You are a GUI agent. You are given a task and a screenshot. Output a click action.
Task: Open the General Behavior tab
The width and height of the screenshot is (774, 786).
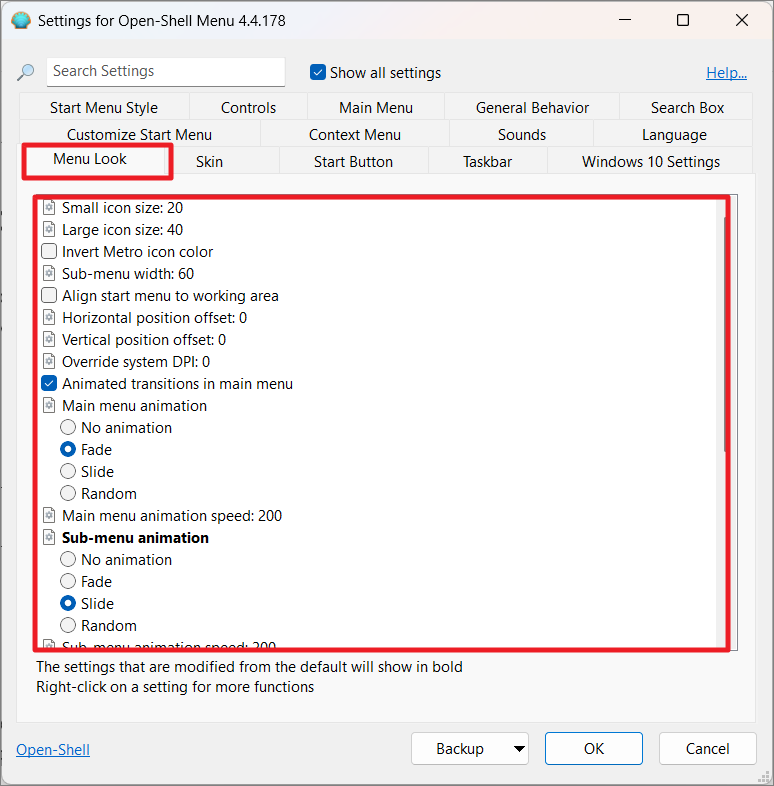pos(532,107)
